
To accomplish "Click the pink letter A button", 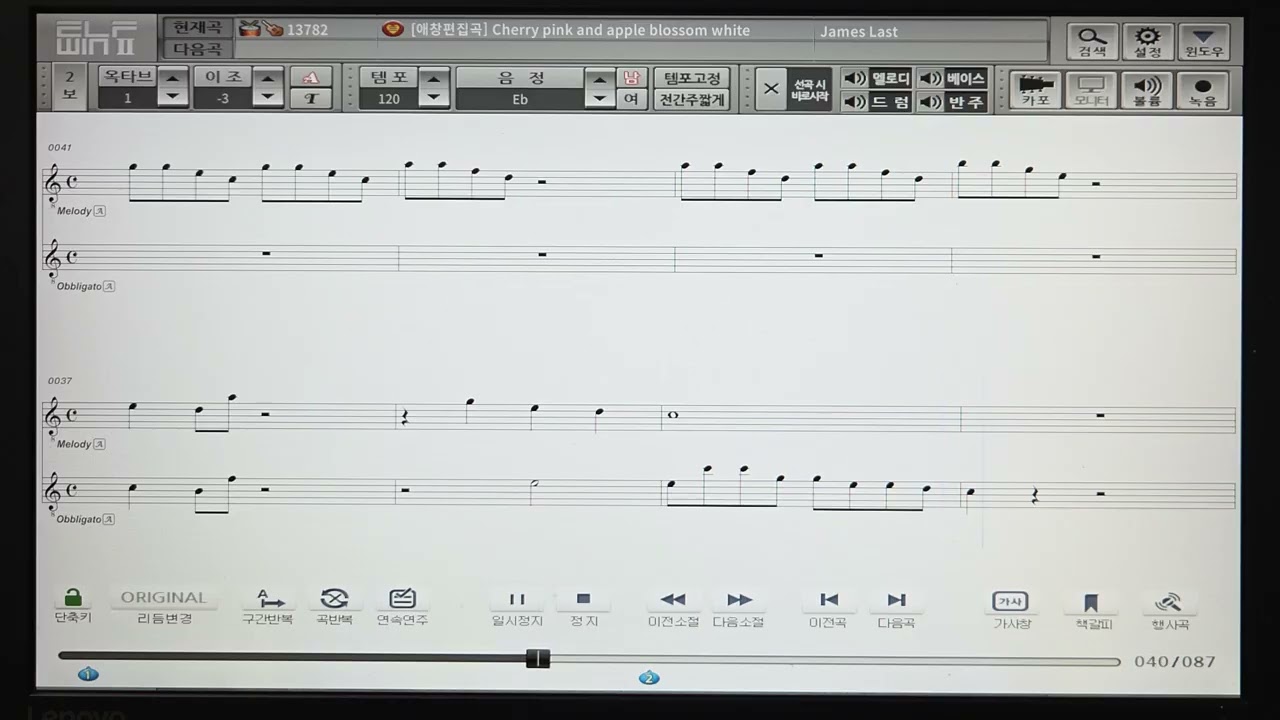I will 311,78.
